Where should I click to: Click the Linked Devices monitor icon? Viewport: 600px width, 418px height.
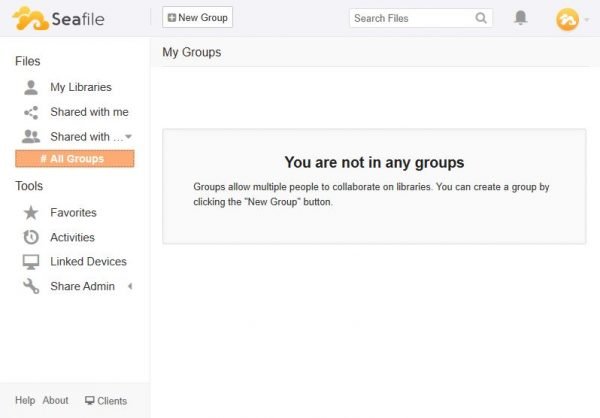31,261
